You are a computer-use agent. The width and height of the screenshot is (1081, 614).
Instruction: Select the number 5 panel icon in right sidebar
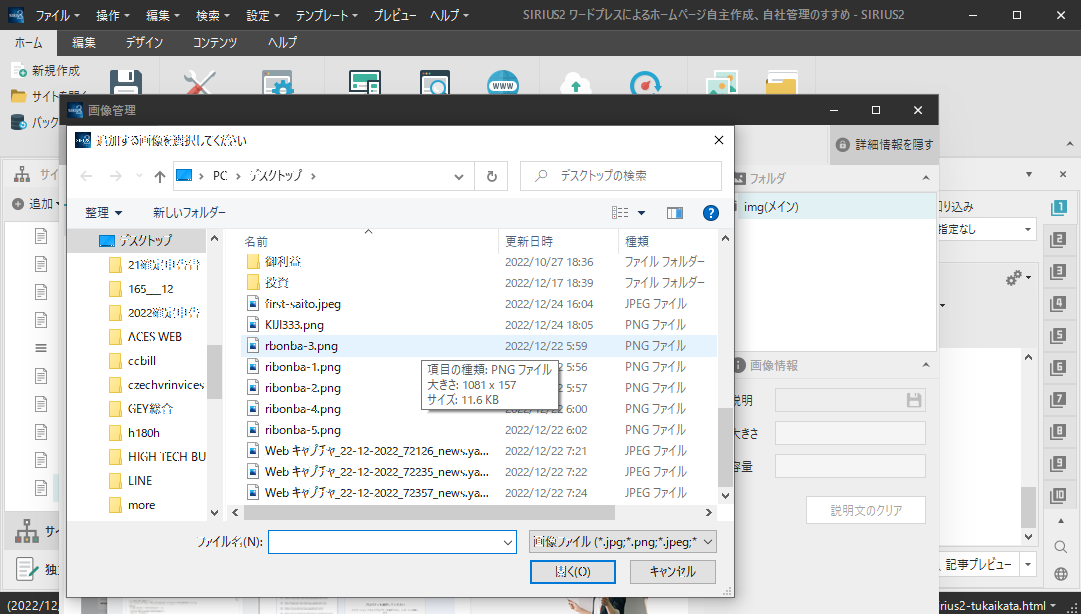click(1058, 336)
